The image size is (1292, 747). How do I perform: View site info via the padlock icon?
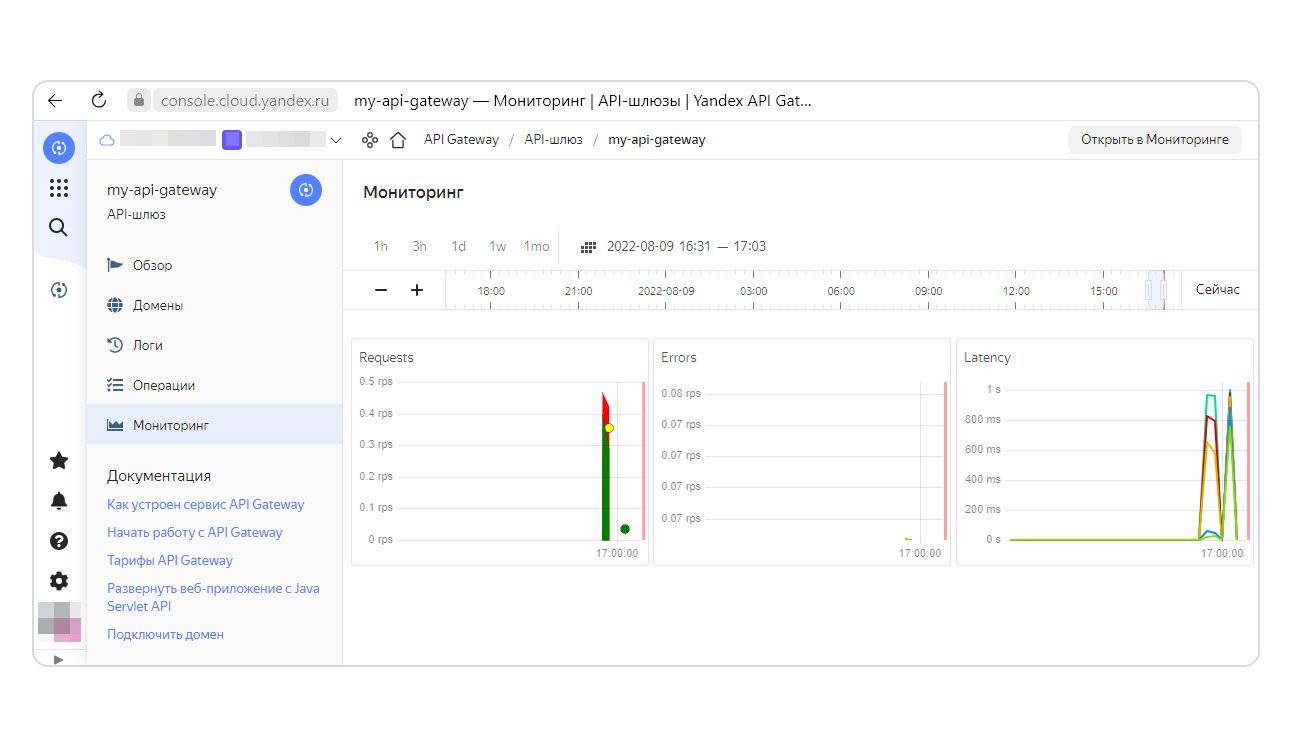(139, 100)
